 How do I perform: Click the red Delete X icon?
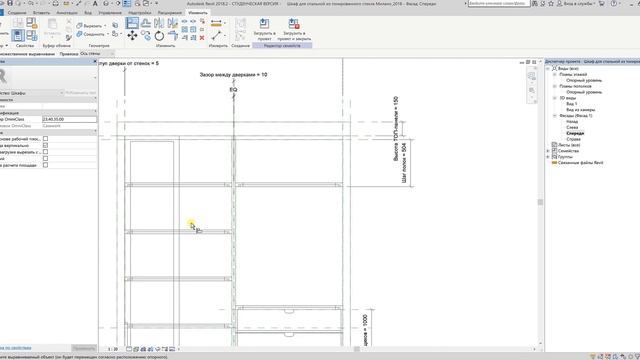[202, 38]
